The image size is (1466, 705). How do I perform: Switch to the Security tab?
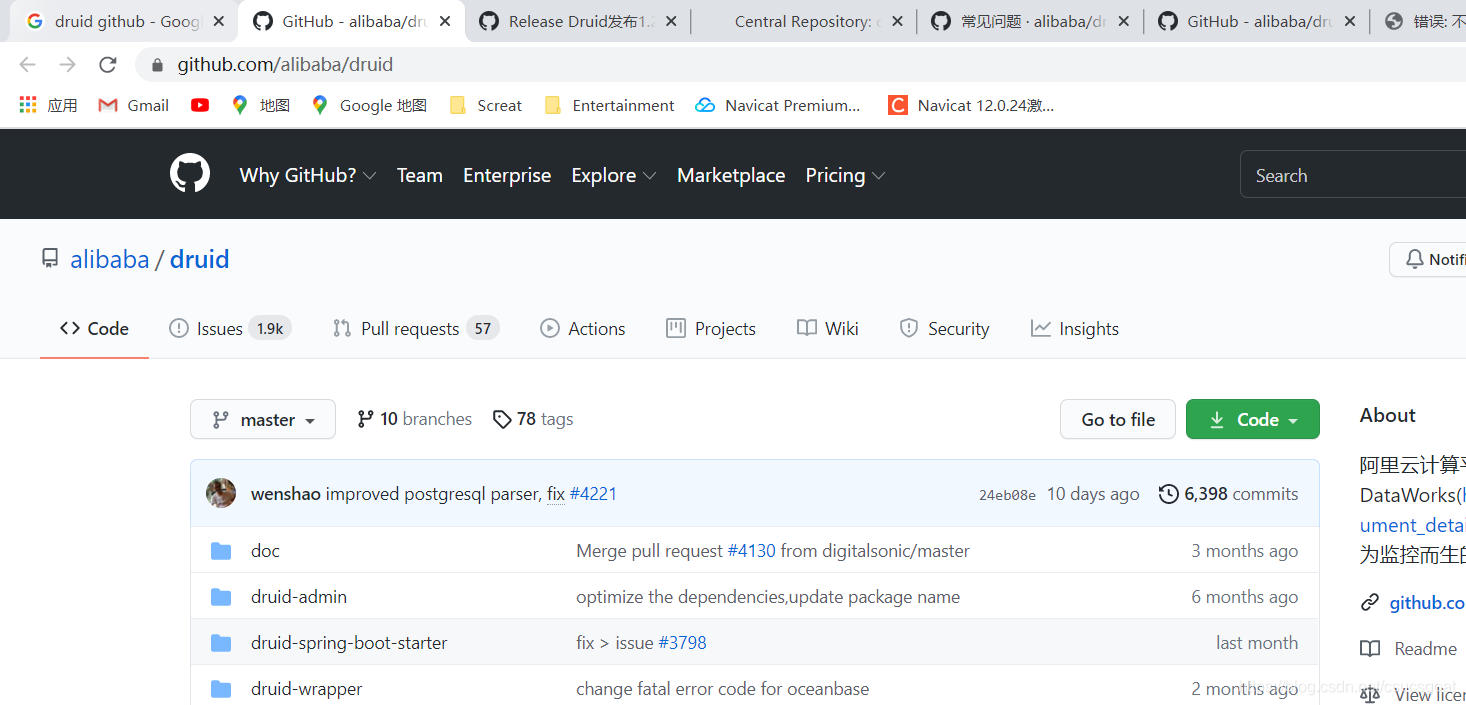[945, 329]
